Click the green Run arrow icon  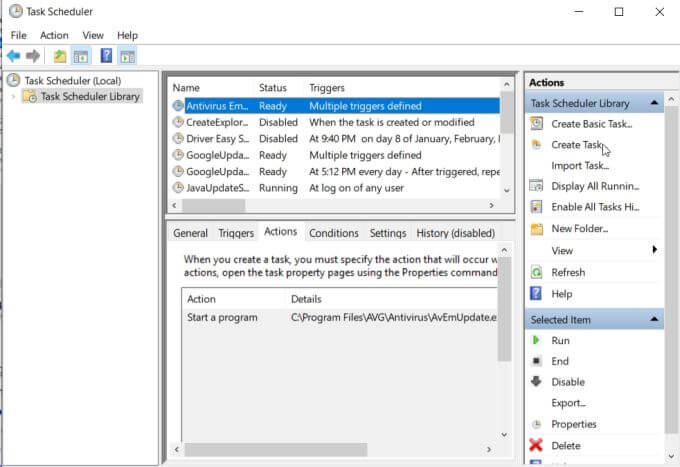click(x=536, y=340)
